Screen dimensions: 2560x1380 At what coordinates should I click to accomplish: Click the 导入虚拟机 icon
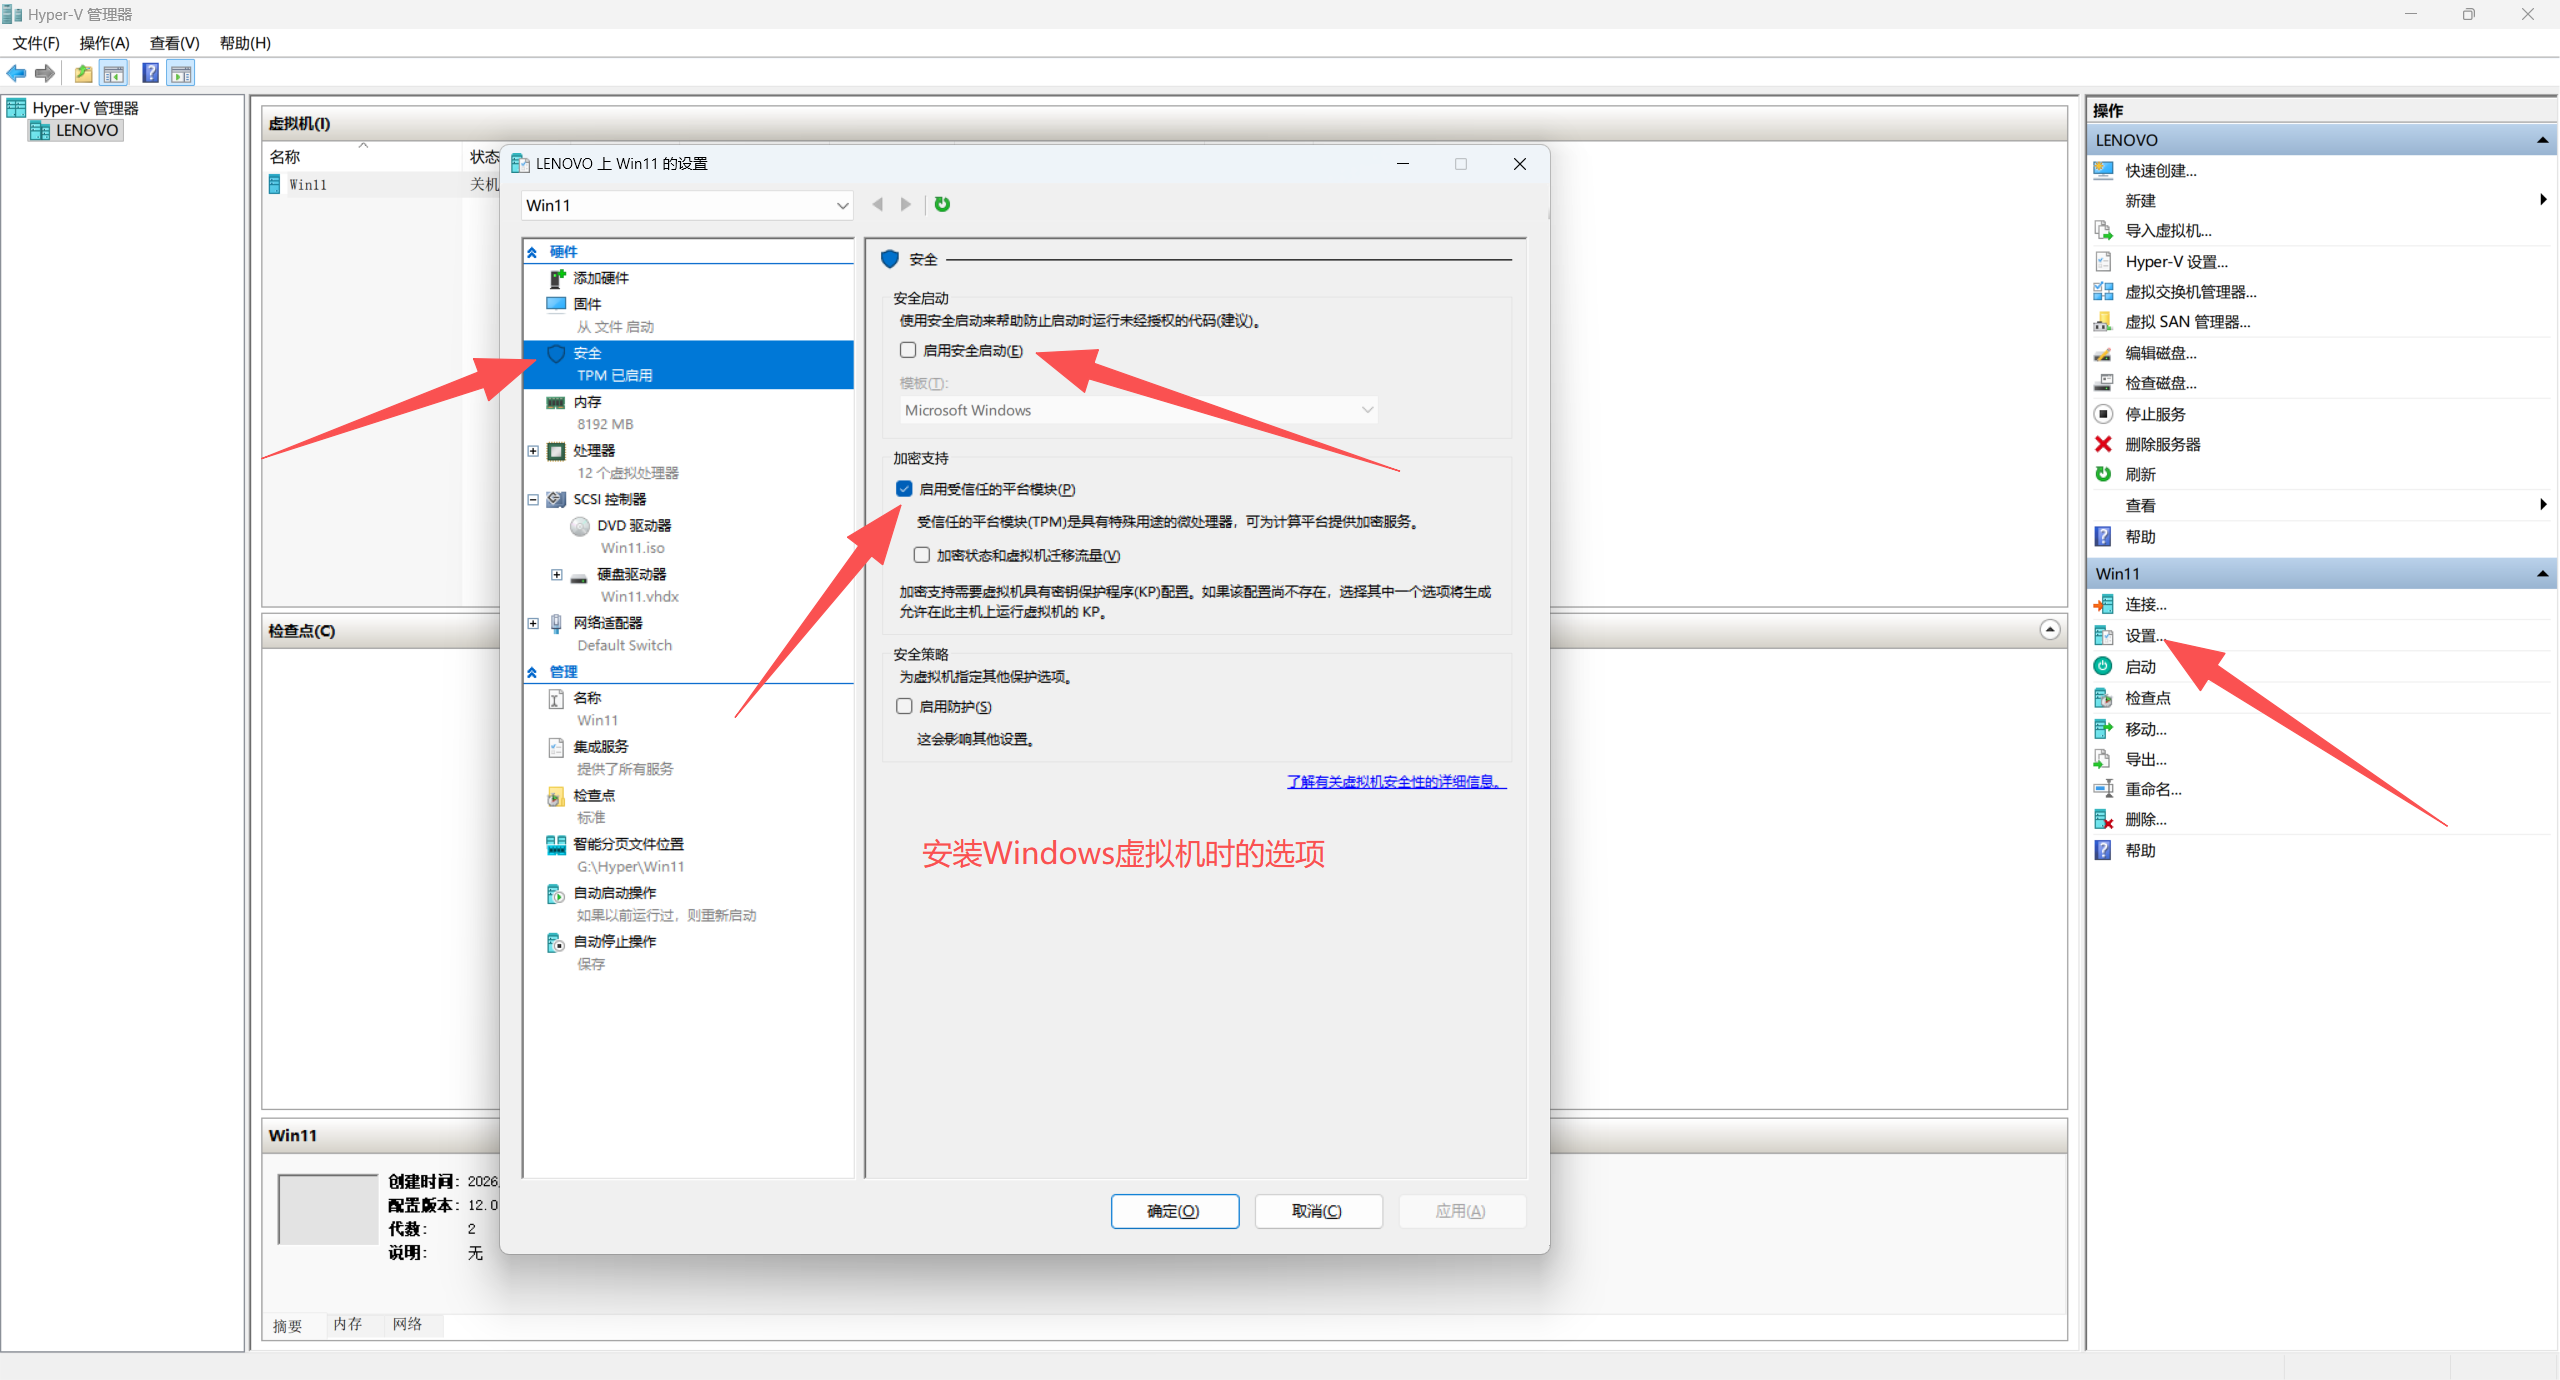[2104, 231]
